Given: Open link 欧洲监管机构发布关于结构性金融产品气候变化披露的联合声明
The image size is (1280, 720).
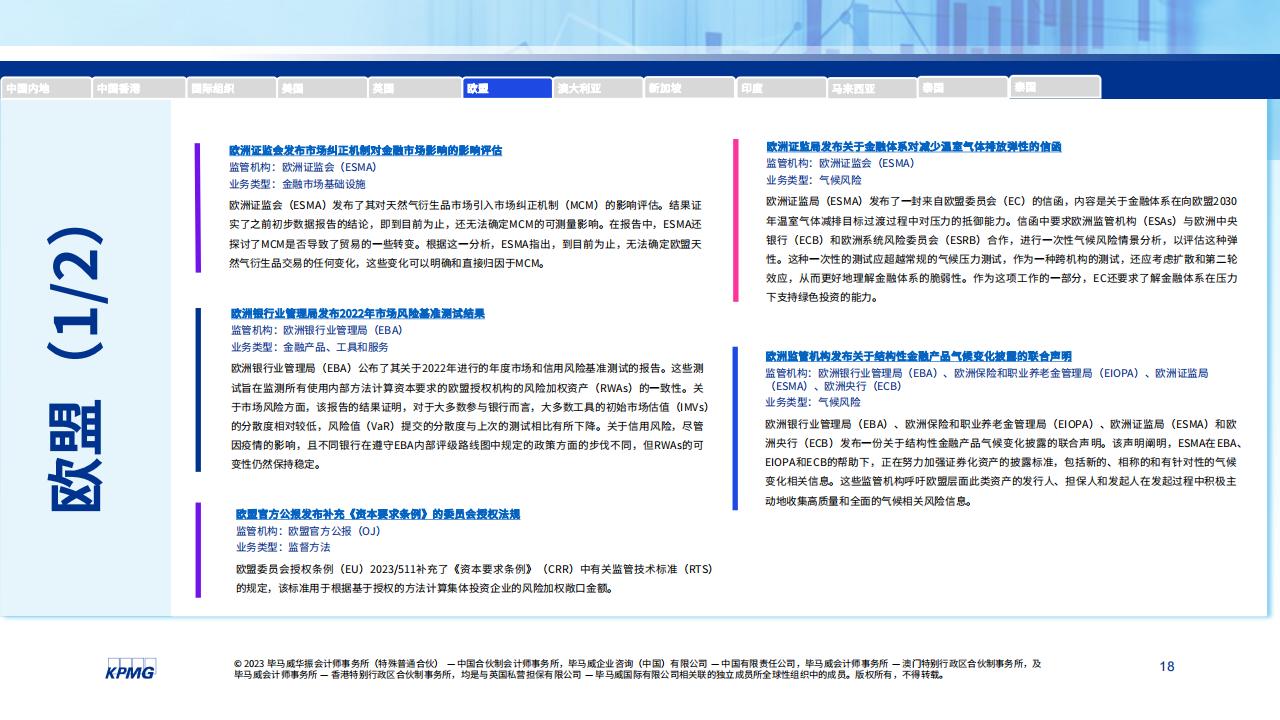Looking at the screenshot, I should click(918, 356).
